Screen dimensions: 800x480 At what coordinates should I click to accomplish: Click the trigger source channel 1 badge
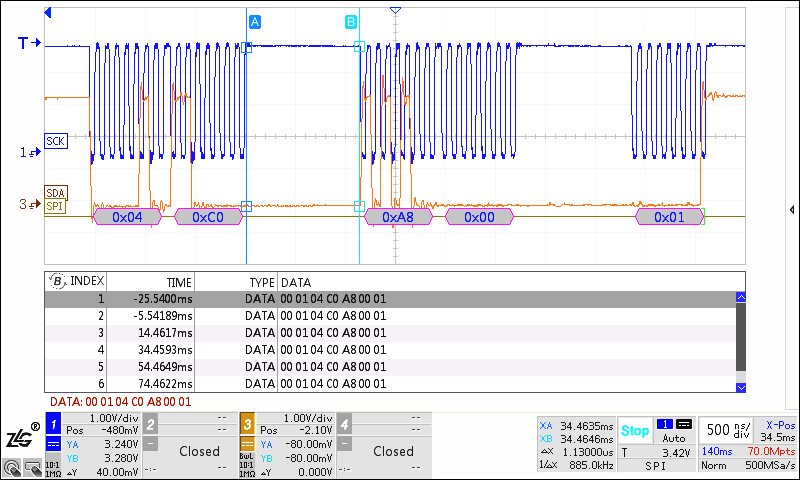tap(665, 424)
